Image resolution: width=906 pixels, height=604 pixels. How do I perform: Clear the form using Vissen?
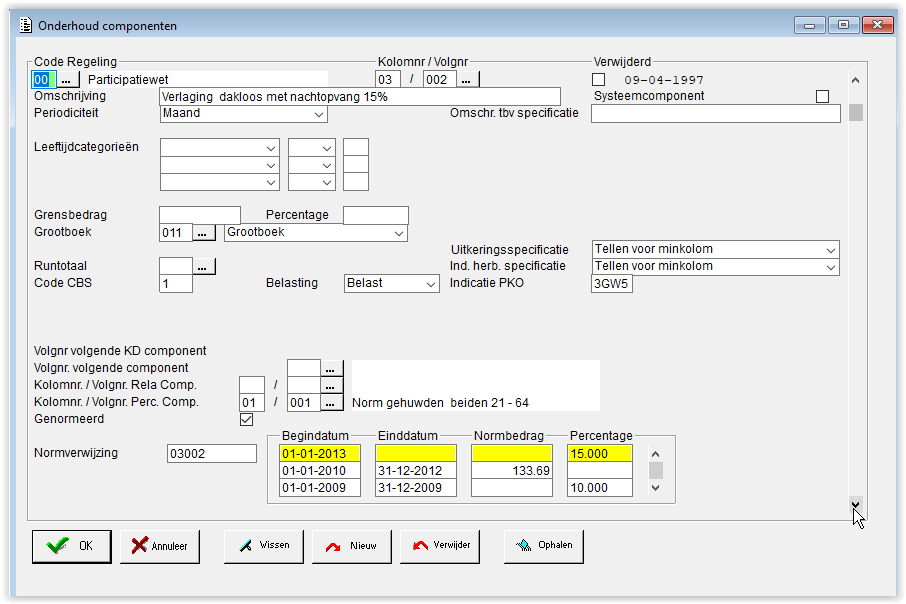pyautogui.click(x=263, y=546)
